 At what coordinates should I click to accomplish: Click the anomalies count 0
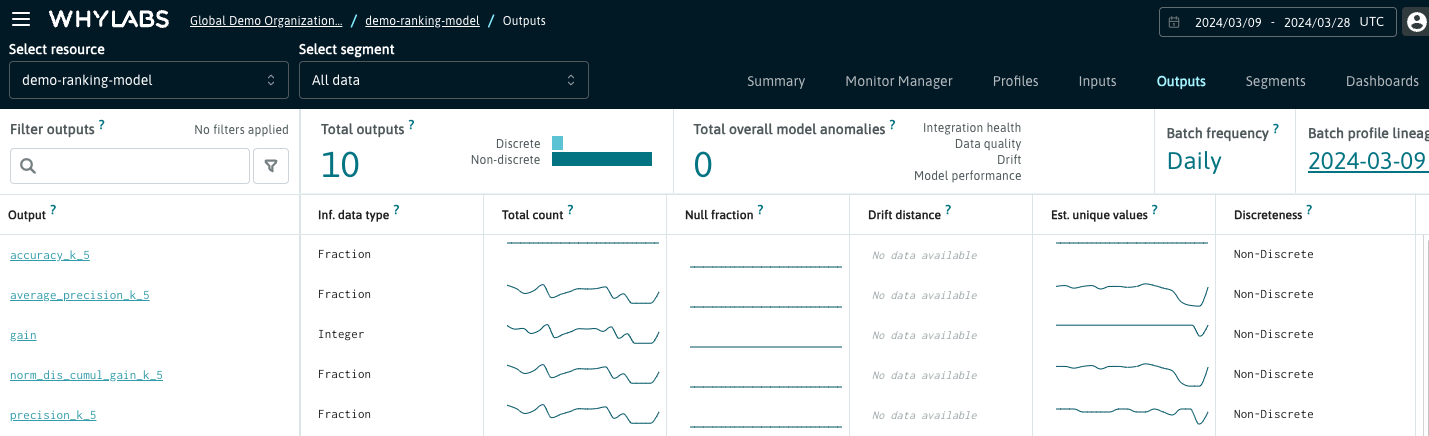(703, 164)
